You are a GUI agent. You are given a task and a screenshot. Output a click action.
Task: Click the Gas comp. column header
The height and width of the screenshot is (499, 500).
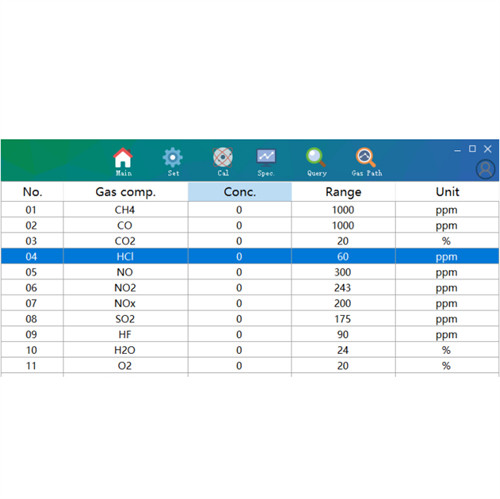[x=125, y=192]
